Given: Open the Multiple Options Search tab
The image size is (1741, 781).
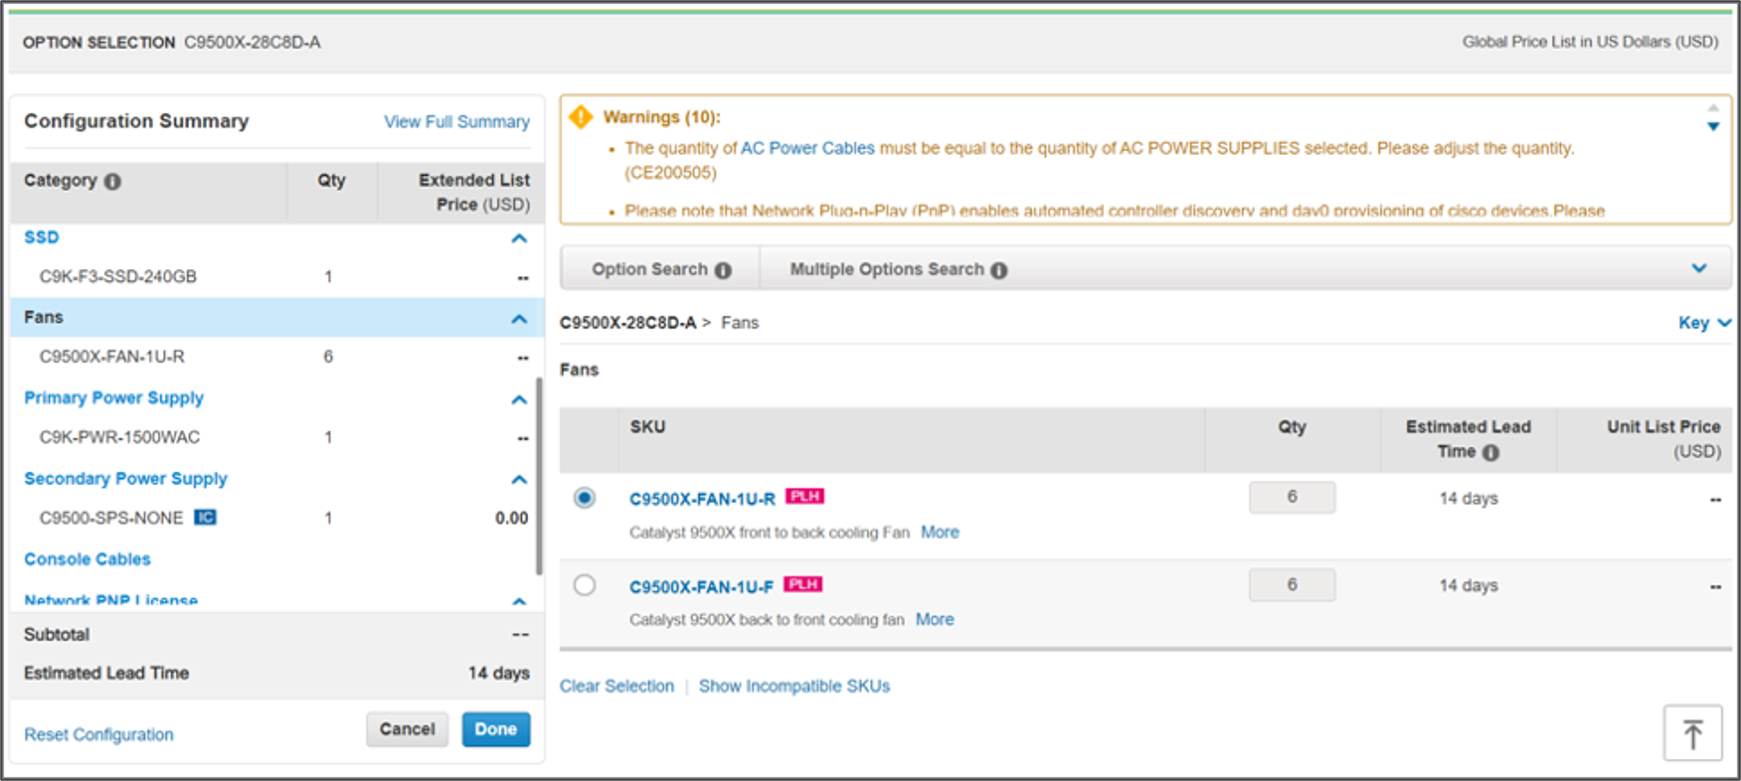Looking at the screenshot, I should click(x=898, y=269).
